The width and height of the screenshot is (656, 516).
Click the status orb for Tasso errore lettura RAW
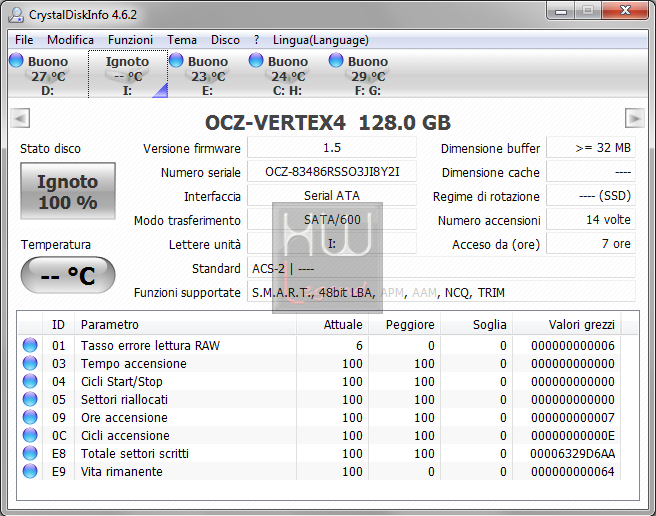click(30, 345)
